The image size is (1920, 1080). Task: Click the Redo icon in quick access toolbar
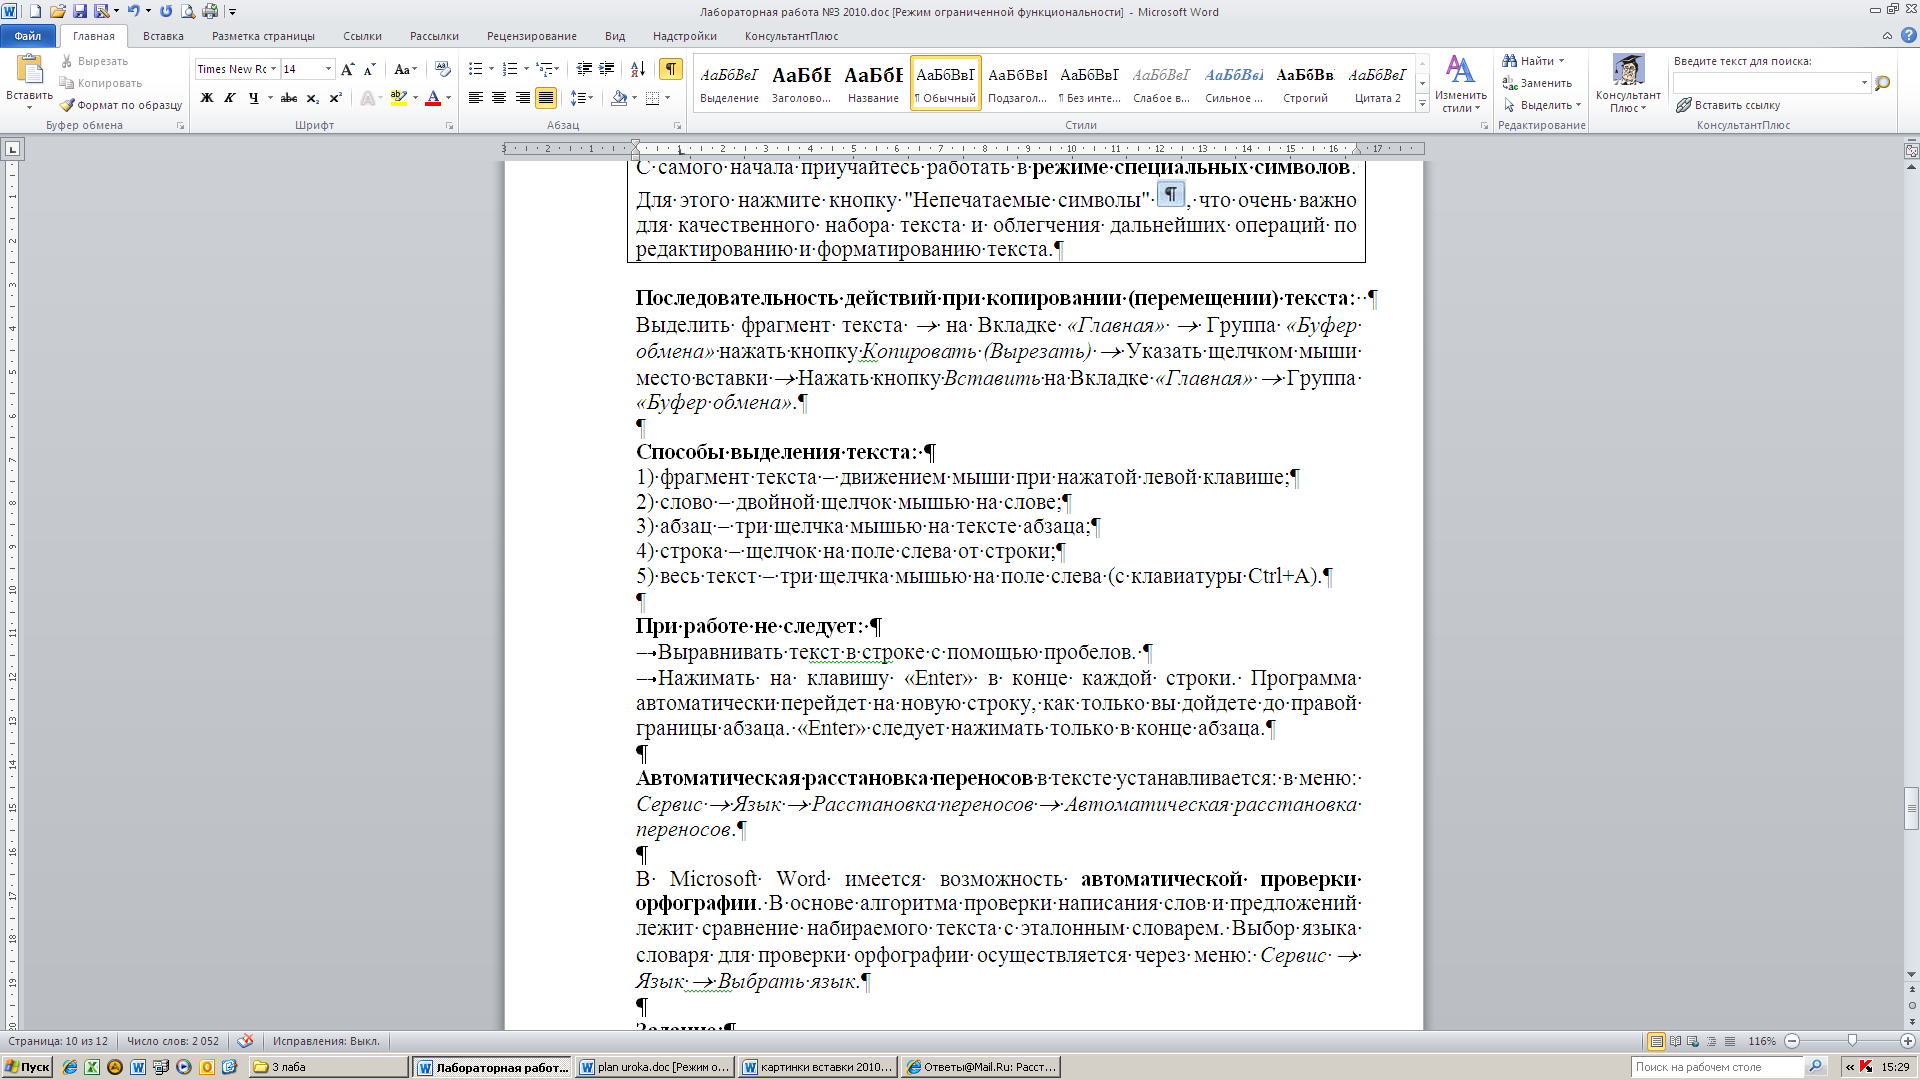coord(166,11)
